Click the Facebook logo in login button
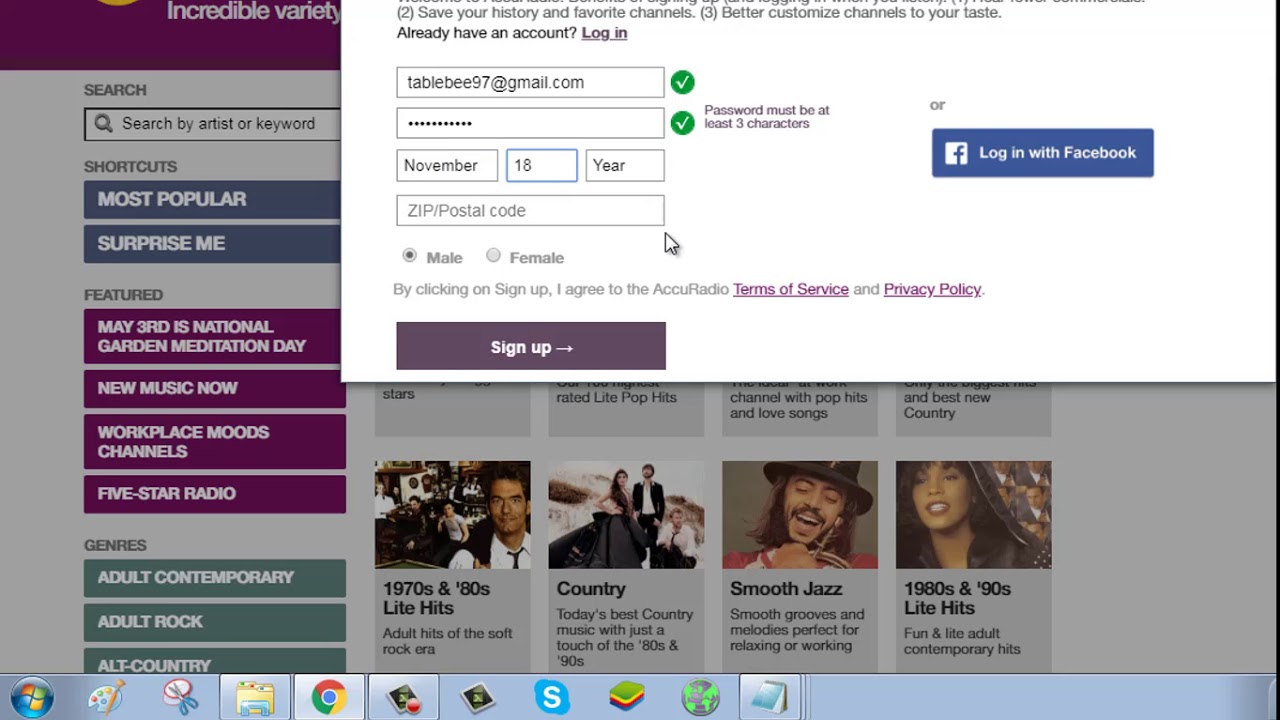Viewport: 1280px width, 720px height. click(x=956, y=153)
